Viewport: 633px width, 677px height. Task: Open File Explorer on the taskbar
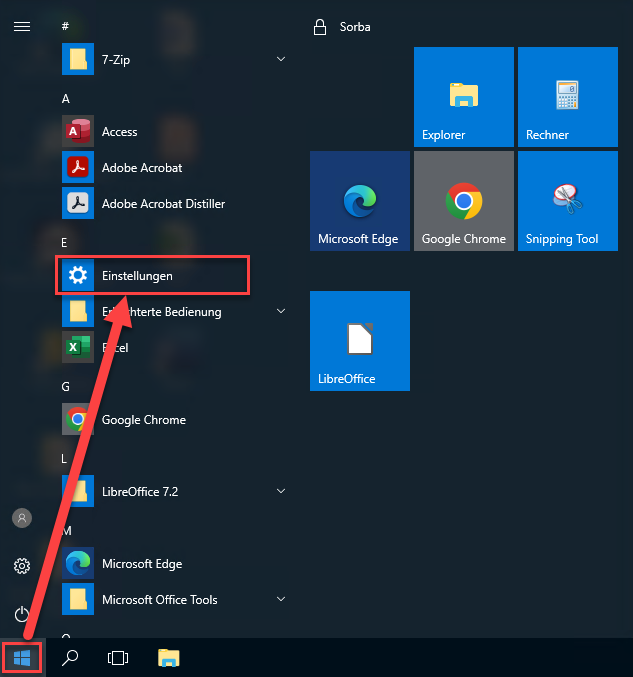pyautogui.click(x=168, y=658)
